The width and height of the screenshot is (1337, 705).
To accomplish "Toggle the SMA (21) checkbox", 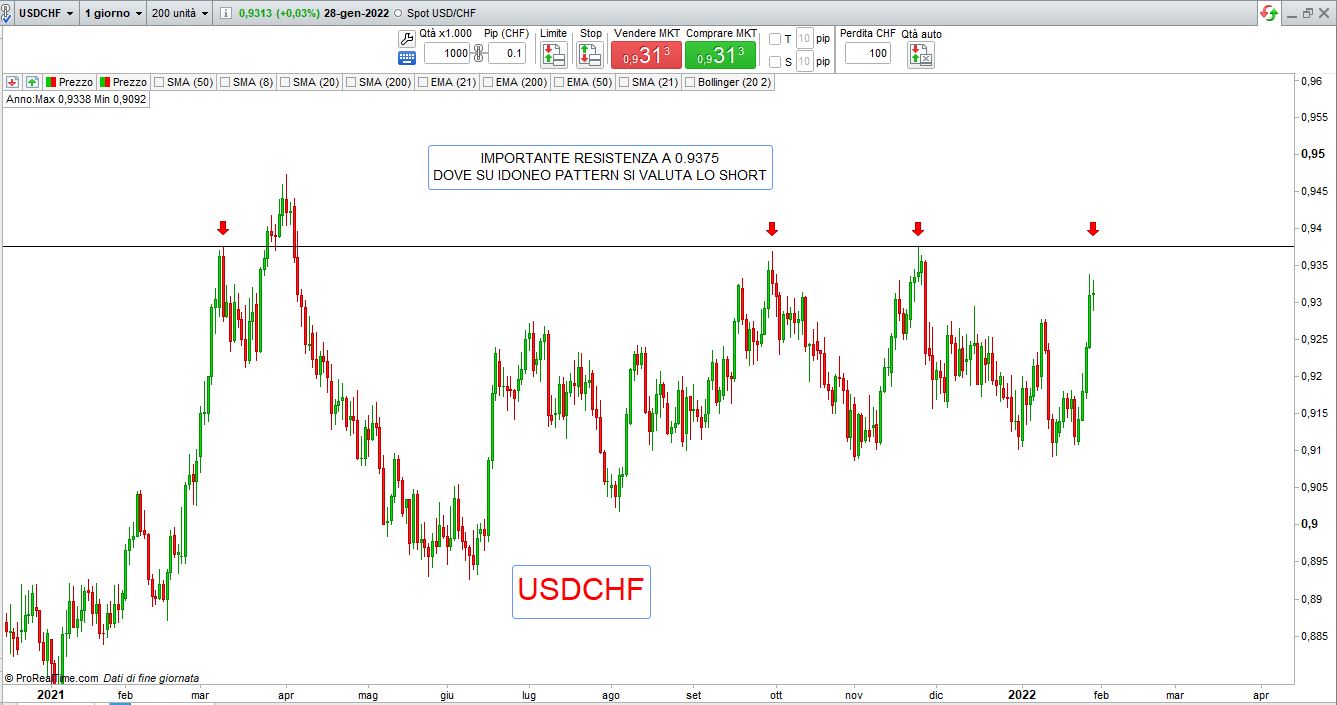I will point(624,82).
